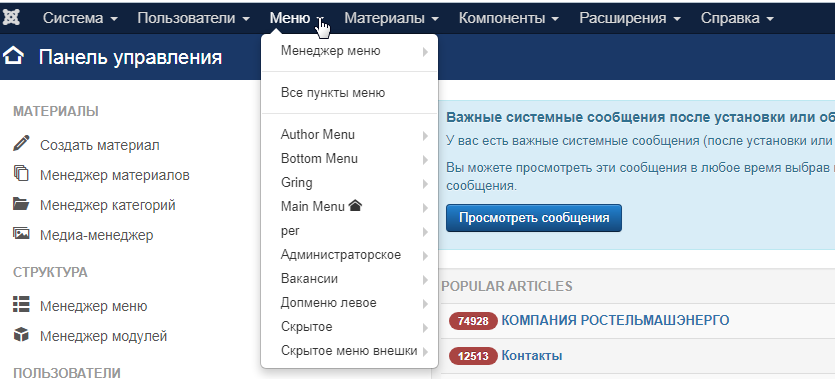This screenshot has height=379, width=835.
Task: Choose Администраторское menu entry
Action: point(349,255)
